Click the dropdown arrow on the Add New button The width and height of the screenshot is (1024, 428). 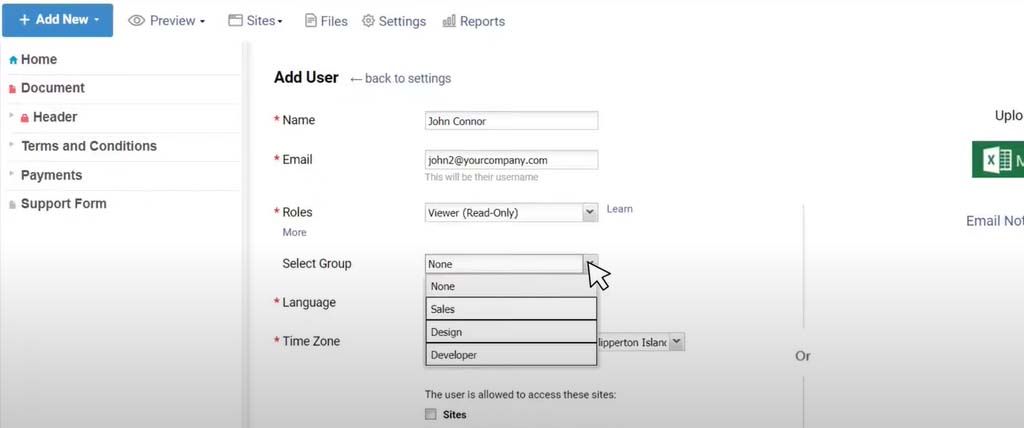[x=97, y=20]
